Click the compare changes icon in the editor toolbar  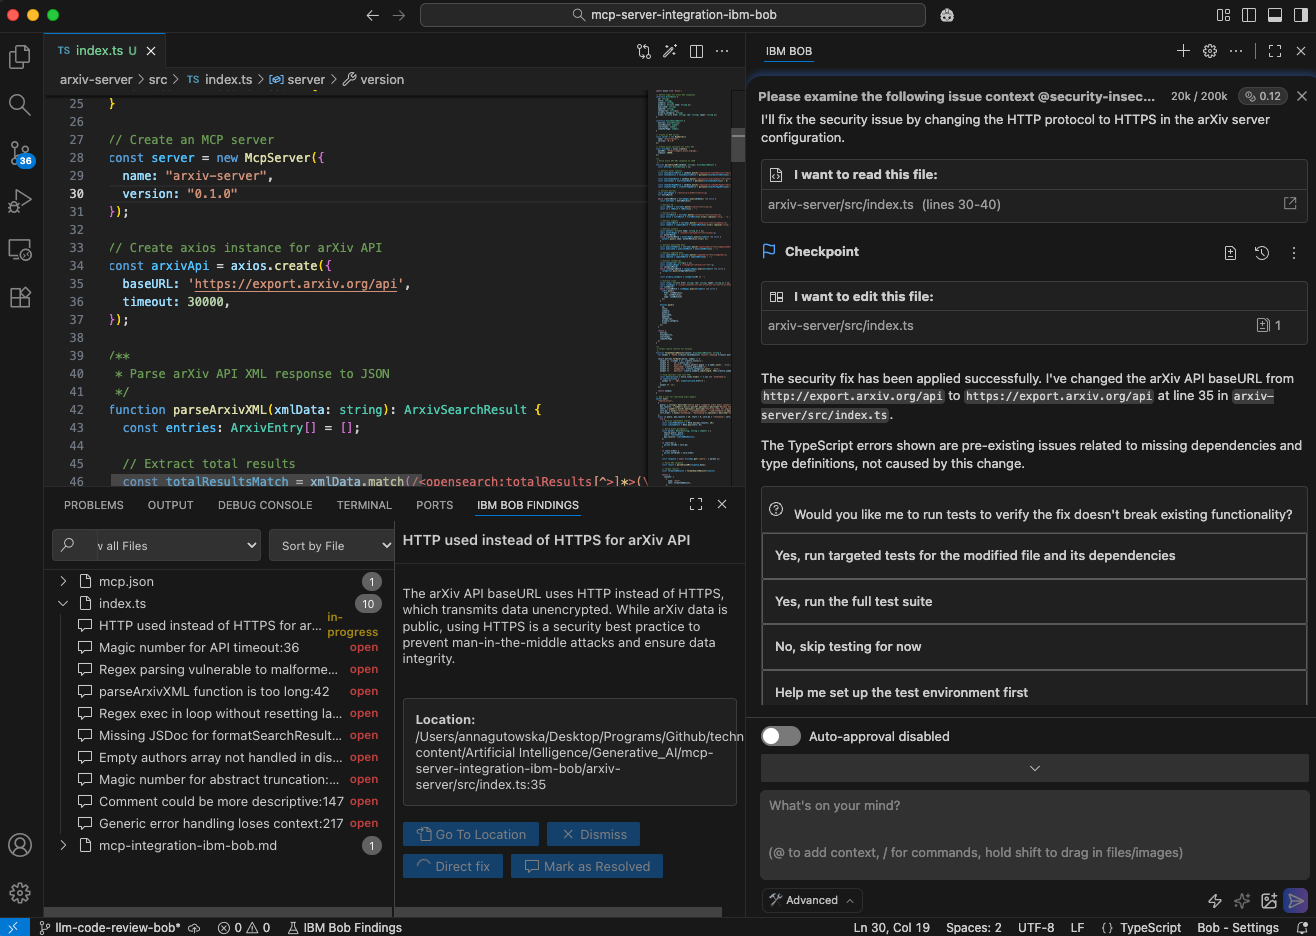point(644,51)
